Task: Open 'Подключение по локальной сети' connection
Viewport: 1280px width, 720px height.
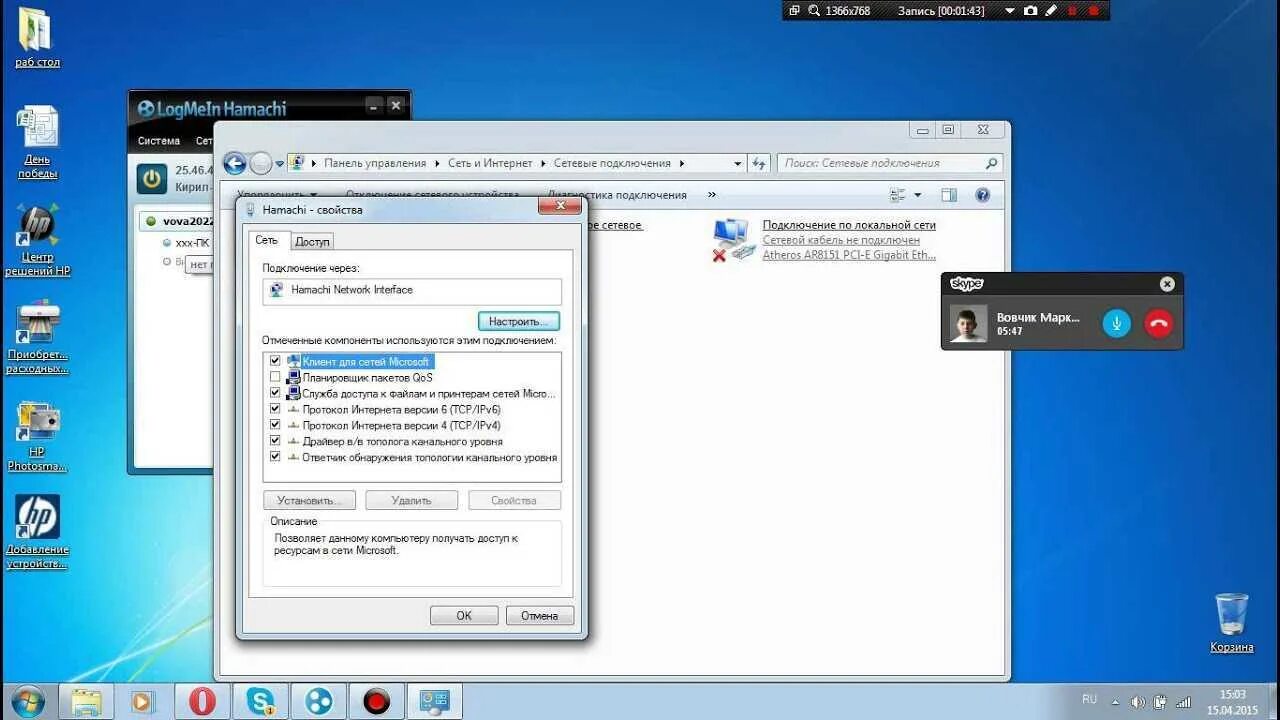Action: point(849,225)
